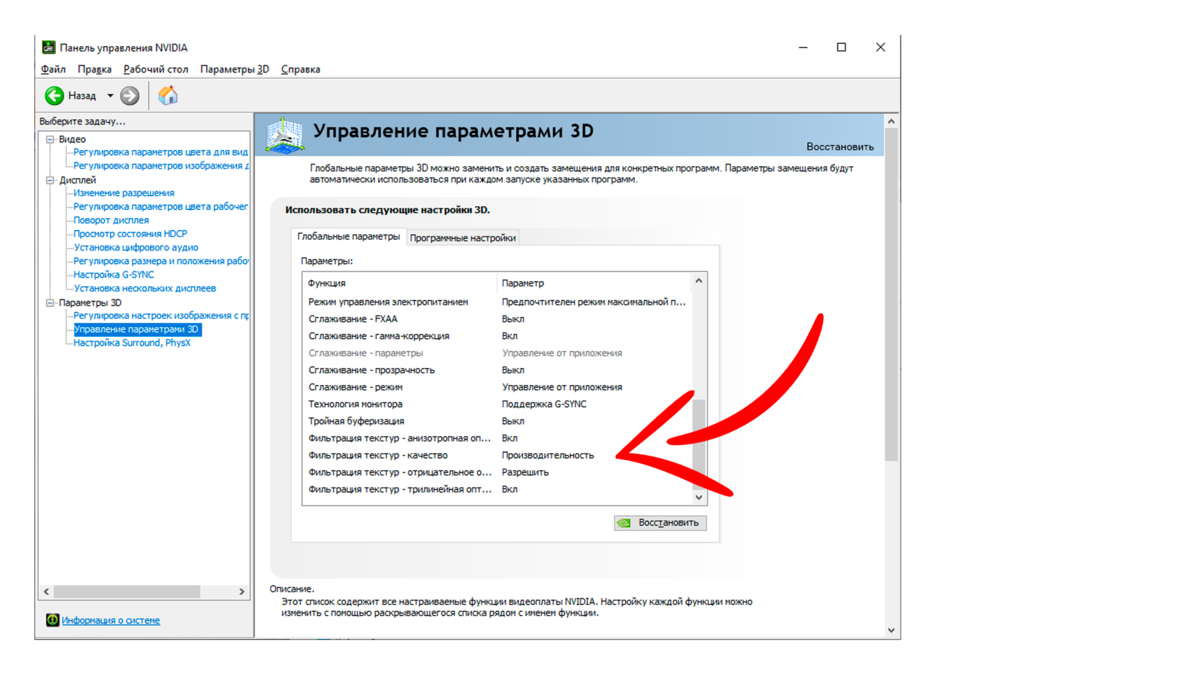Select Регулировка параметров цвета для видео
The image size is (1200, 675).
point(161,152)
